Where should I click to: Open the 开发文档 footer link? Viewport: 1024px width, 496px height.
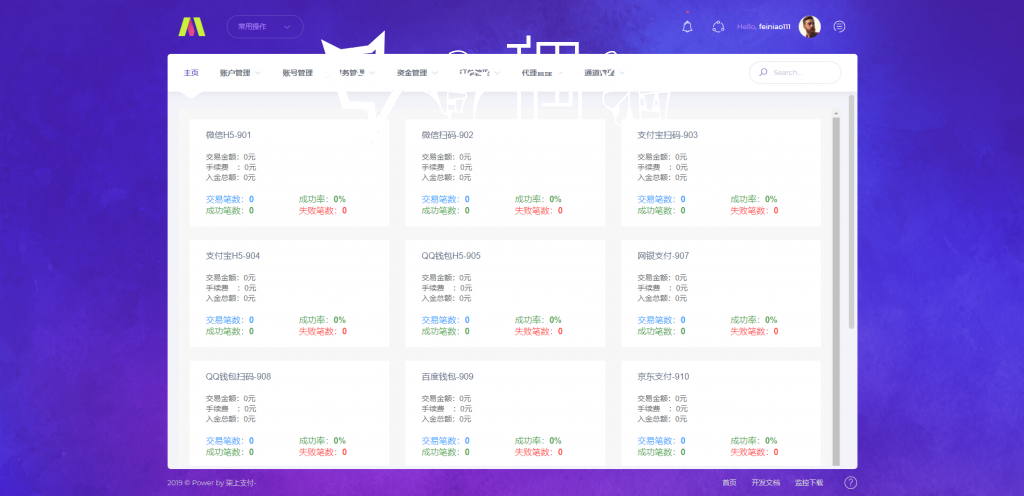pyautogui.click(x=765, y=483)
